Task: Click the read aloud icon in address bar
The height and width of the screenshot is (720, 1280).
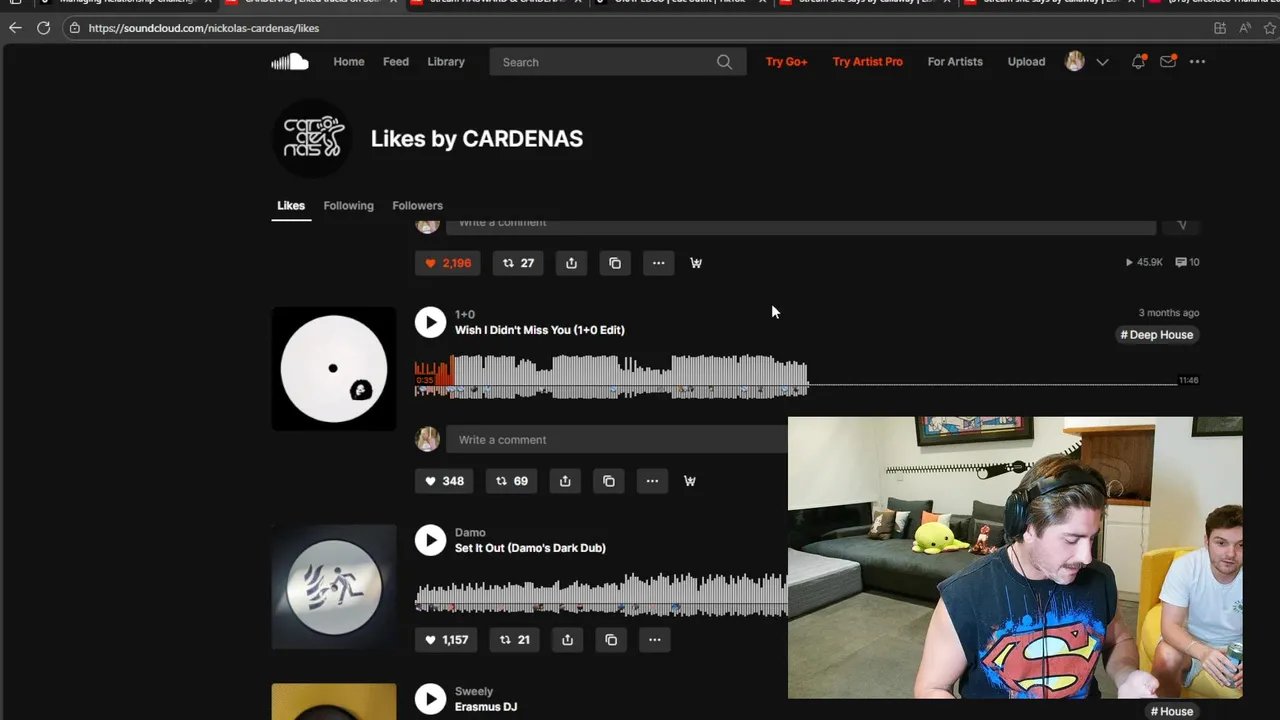Action: pos(1245,28)
